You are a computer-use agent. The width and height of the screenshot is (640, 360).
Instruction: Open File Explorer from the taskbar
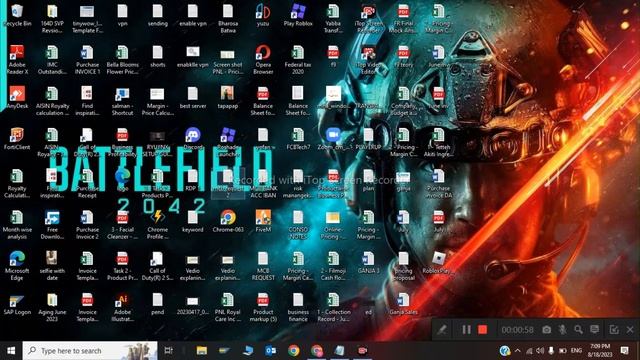pos(202,351)
